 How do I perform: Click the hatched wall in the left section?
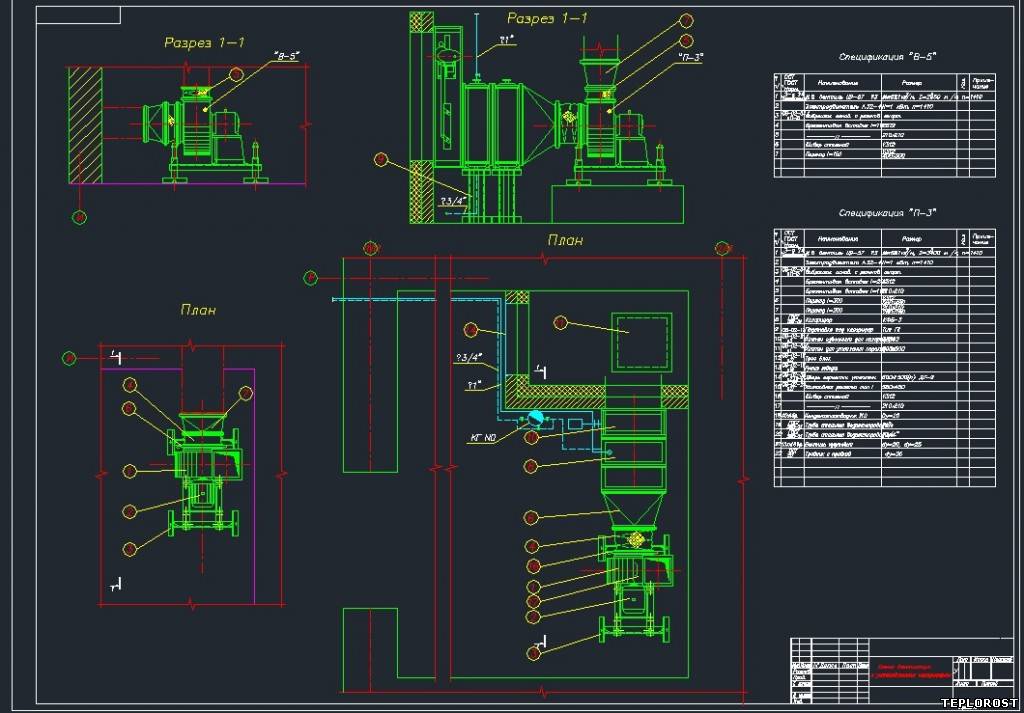tap(85, 125)
